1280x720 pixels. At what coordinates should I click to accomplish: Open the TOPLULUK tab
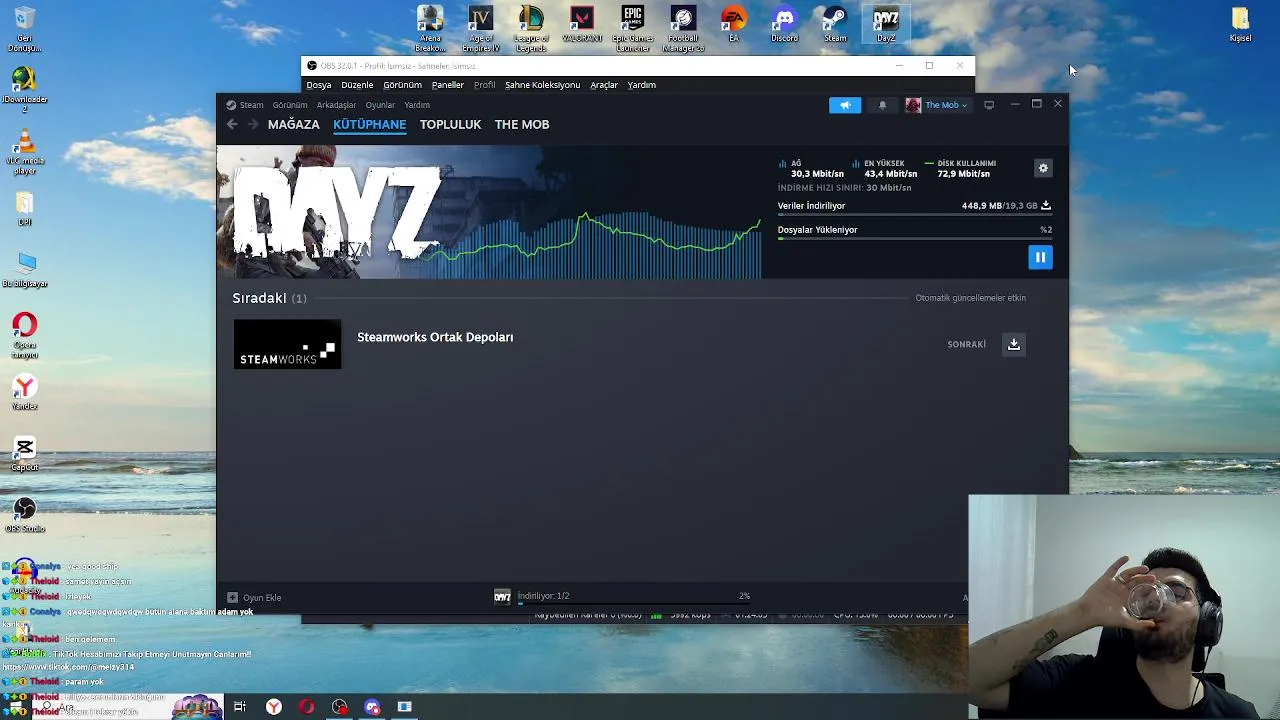click(450, 124)
